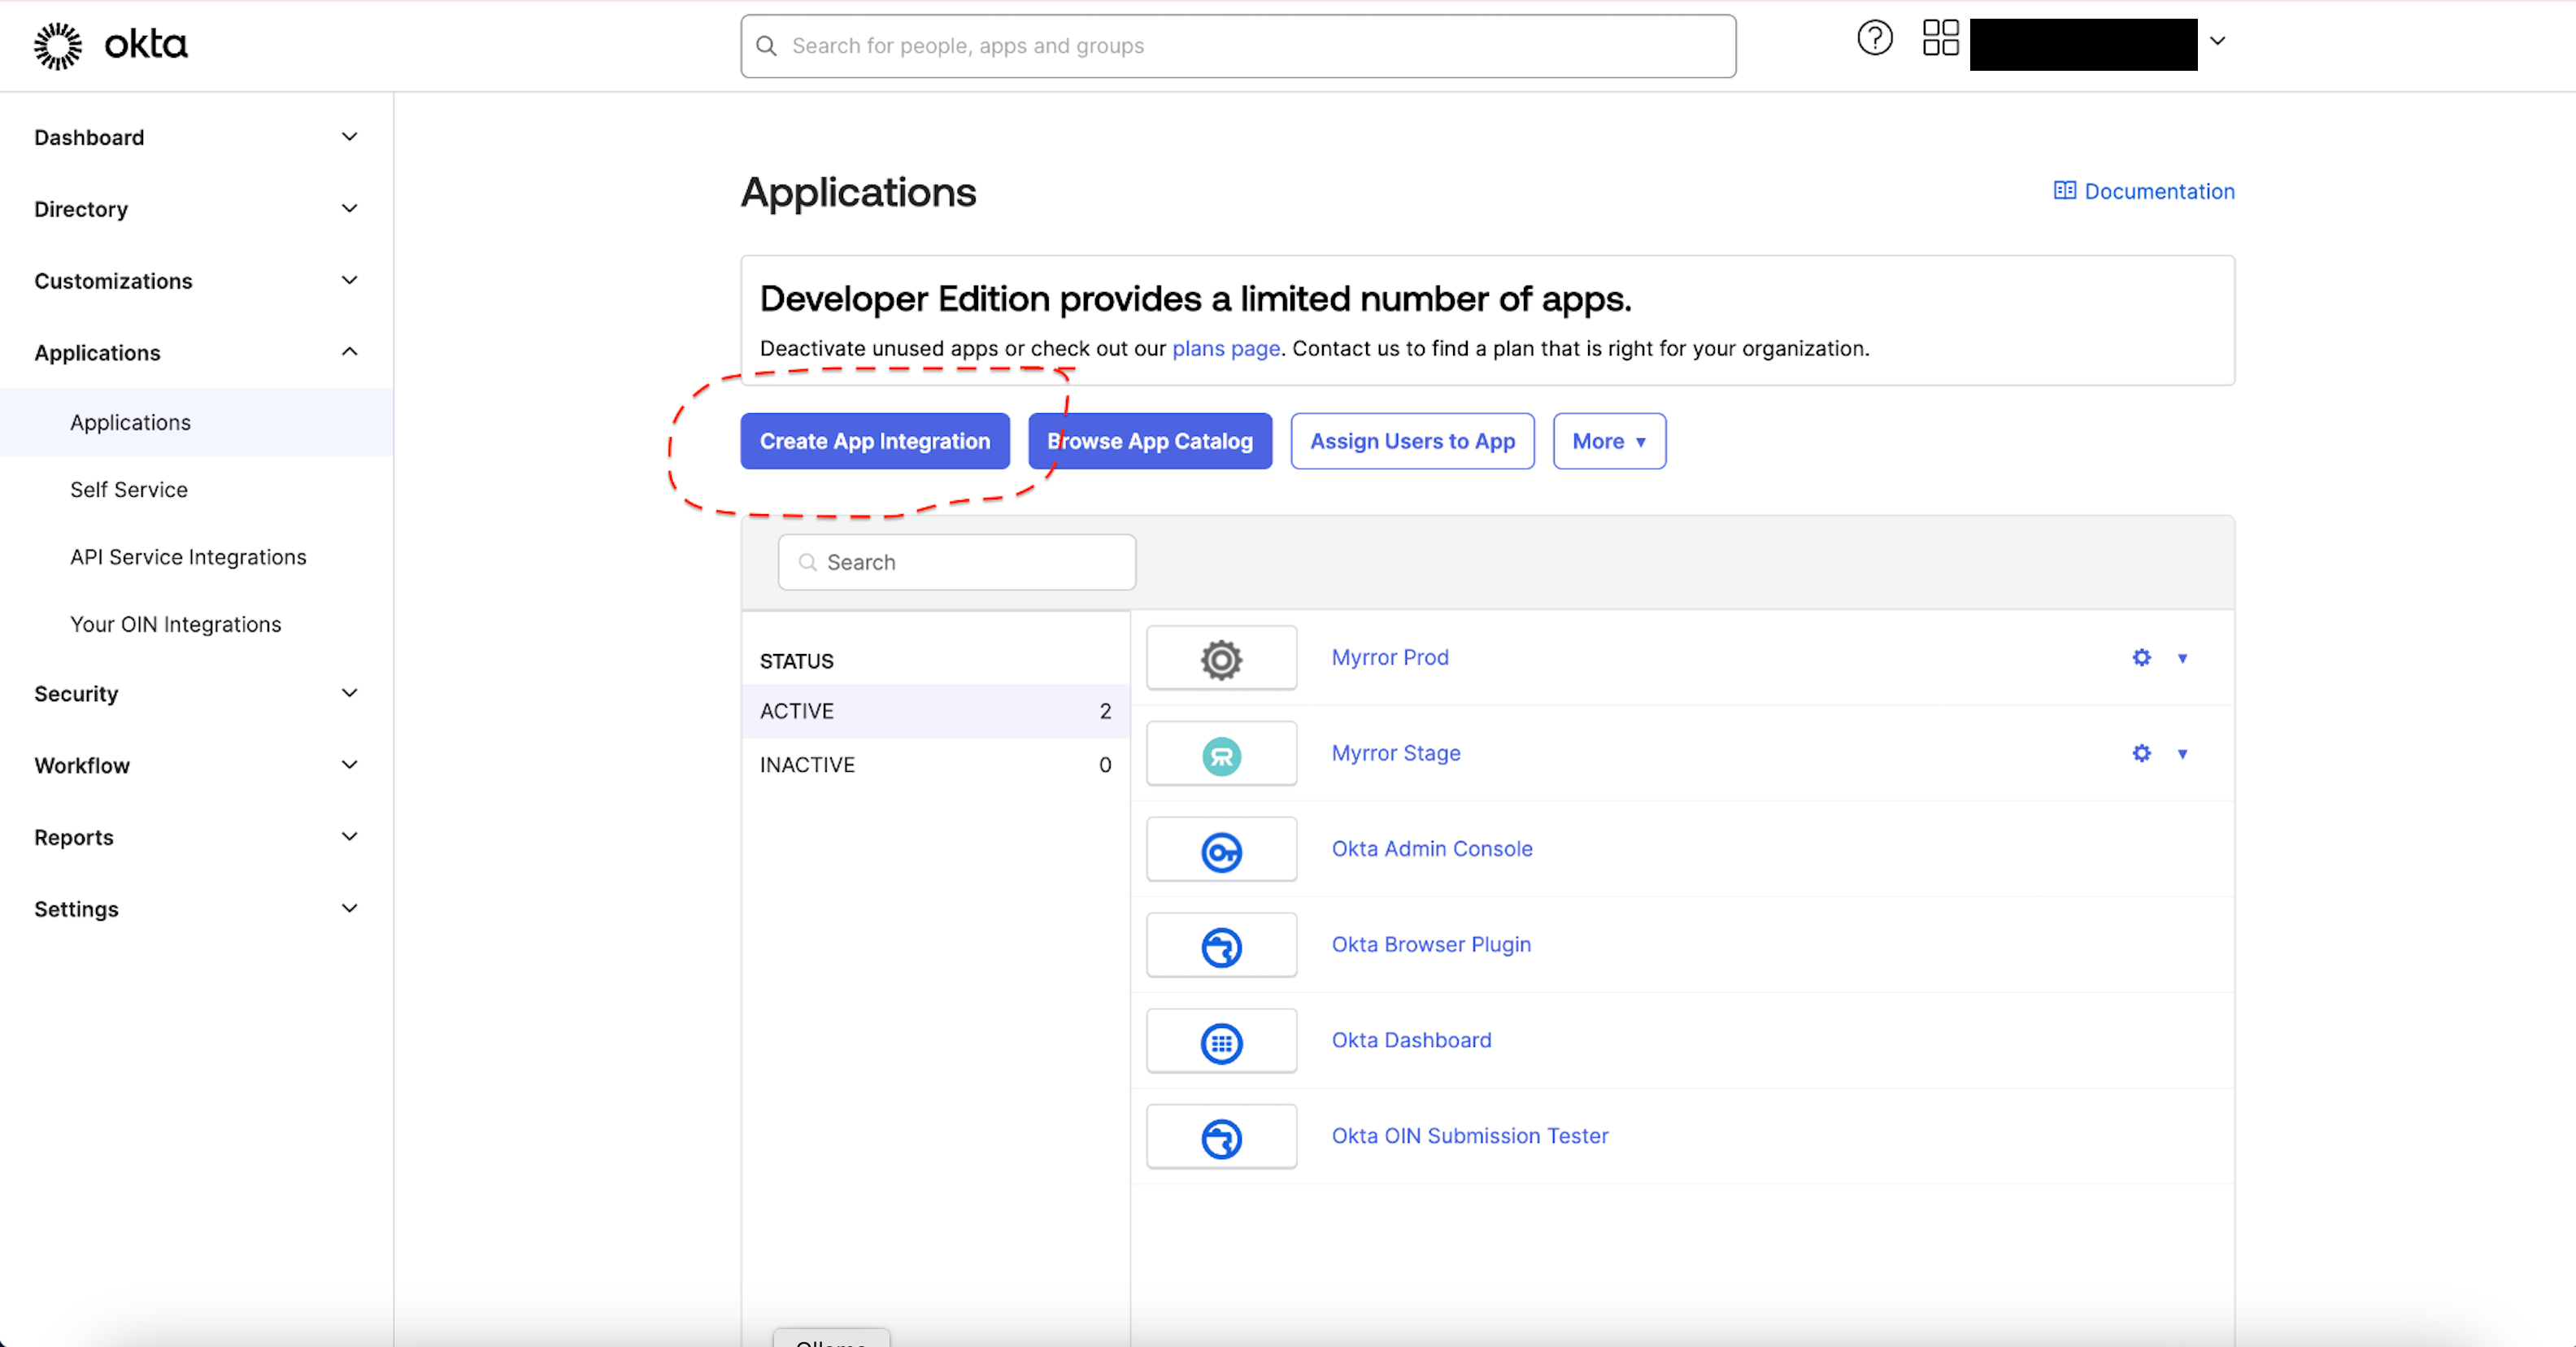Click the Myrror Prod app icon

pos(1221,656)
